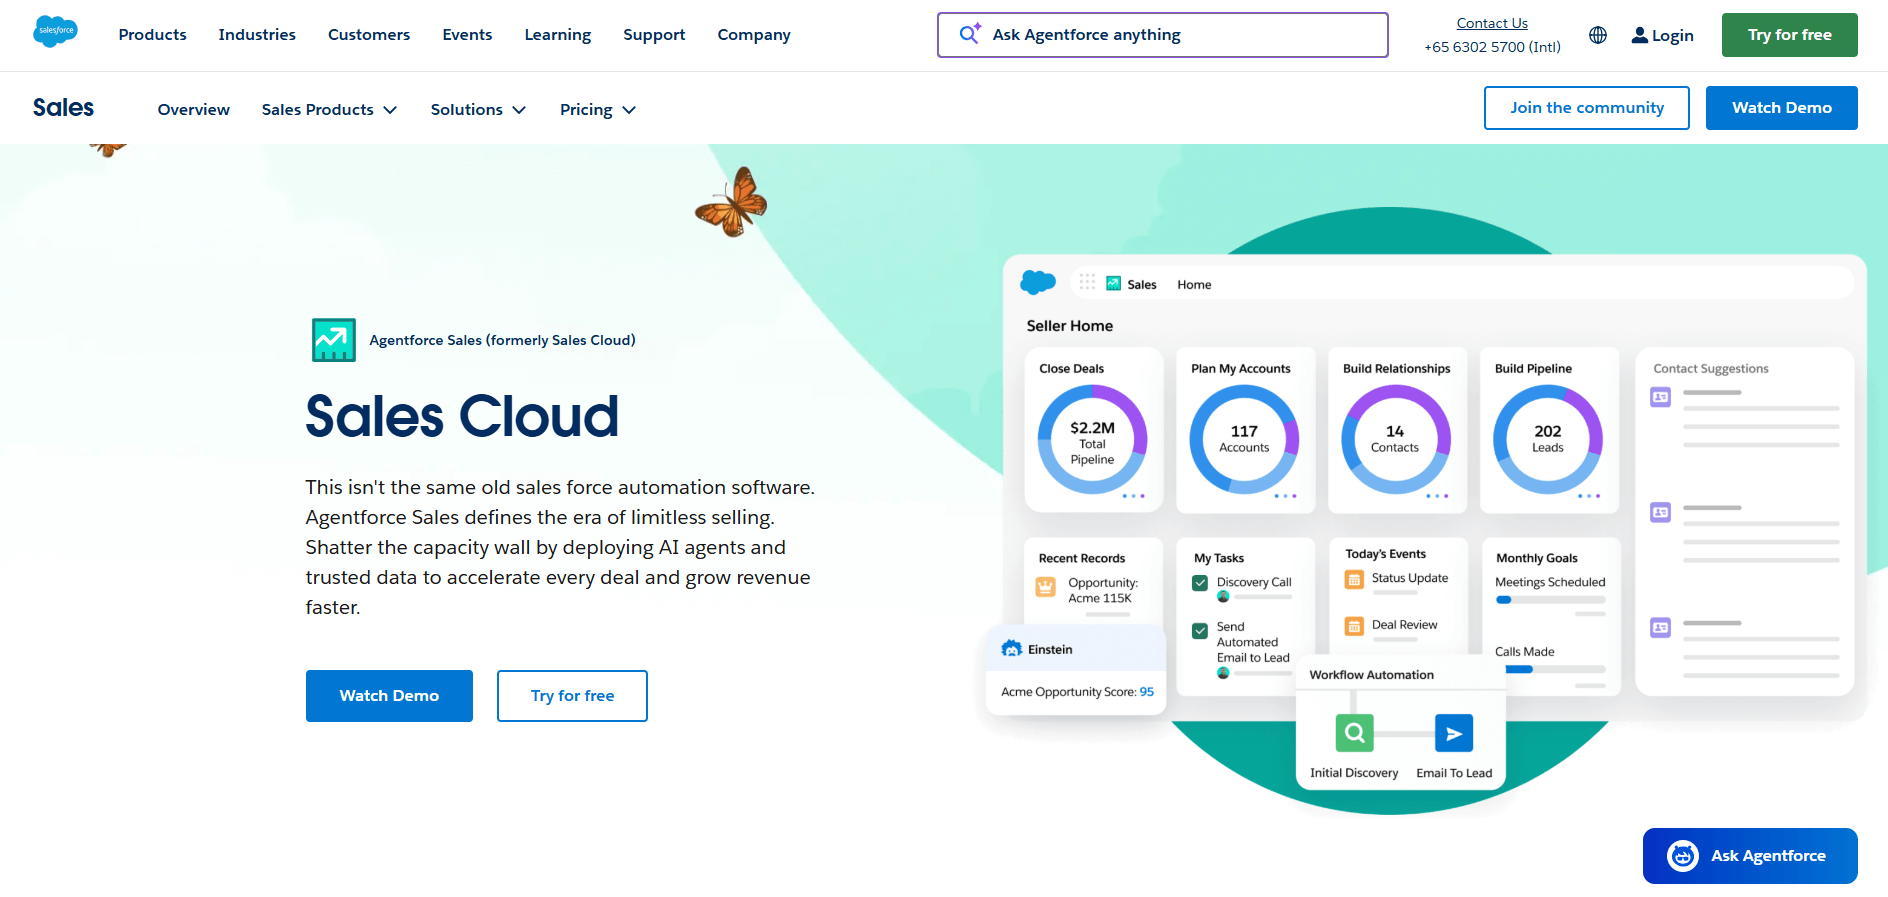Click the globe language selector icon
This screenshot has height=897, width=1888.
1598,35
